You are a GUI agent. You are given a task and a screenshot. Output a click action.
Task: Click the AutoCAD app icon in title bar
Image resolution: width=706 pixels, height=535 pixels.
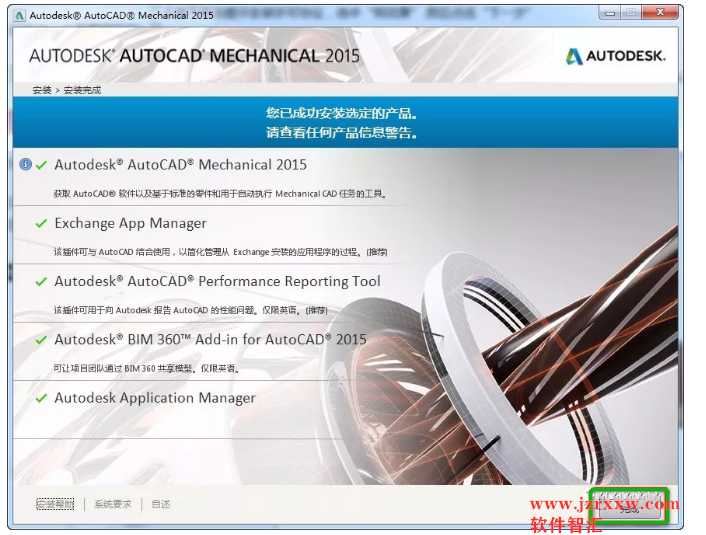[x=19, y=16]
